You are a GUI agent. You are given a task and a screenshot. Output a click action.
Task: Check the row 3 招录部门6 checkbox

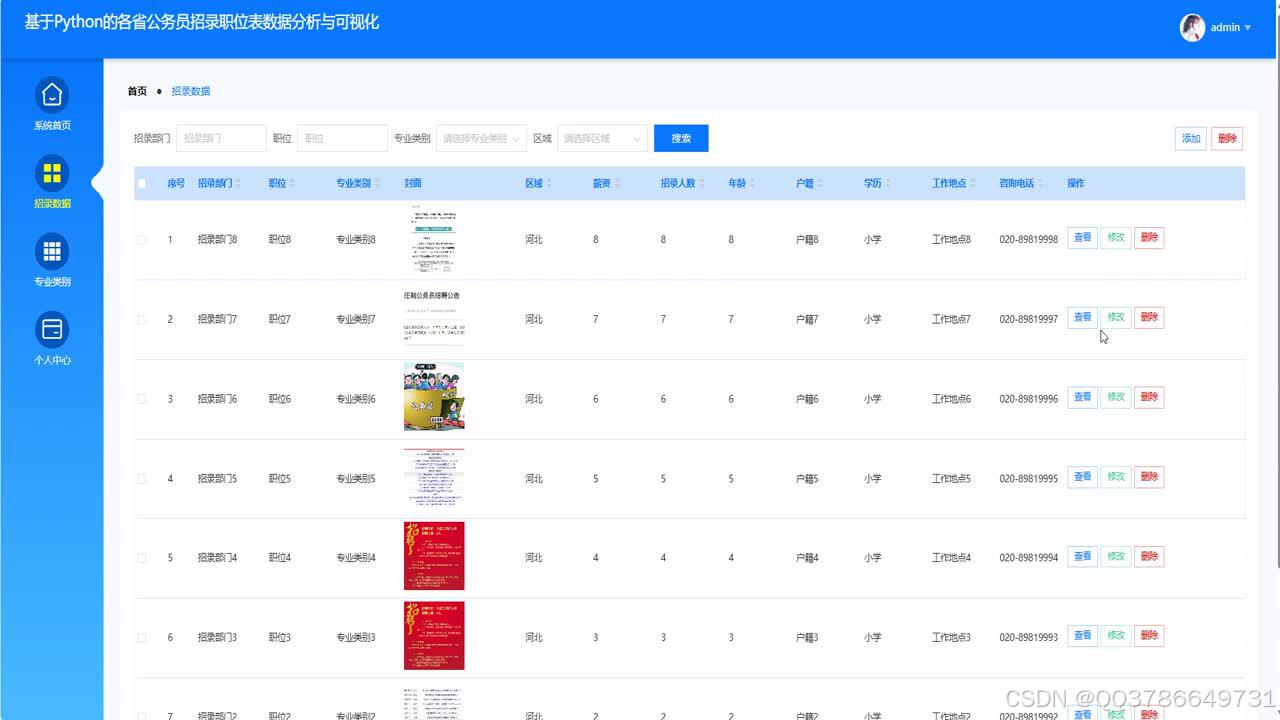click(141, 399)
